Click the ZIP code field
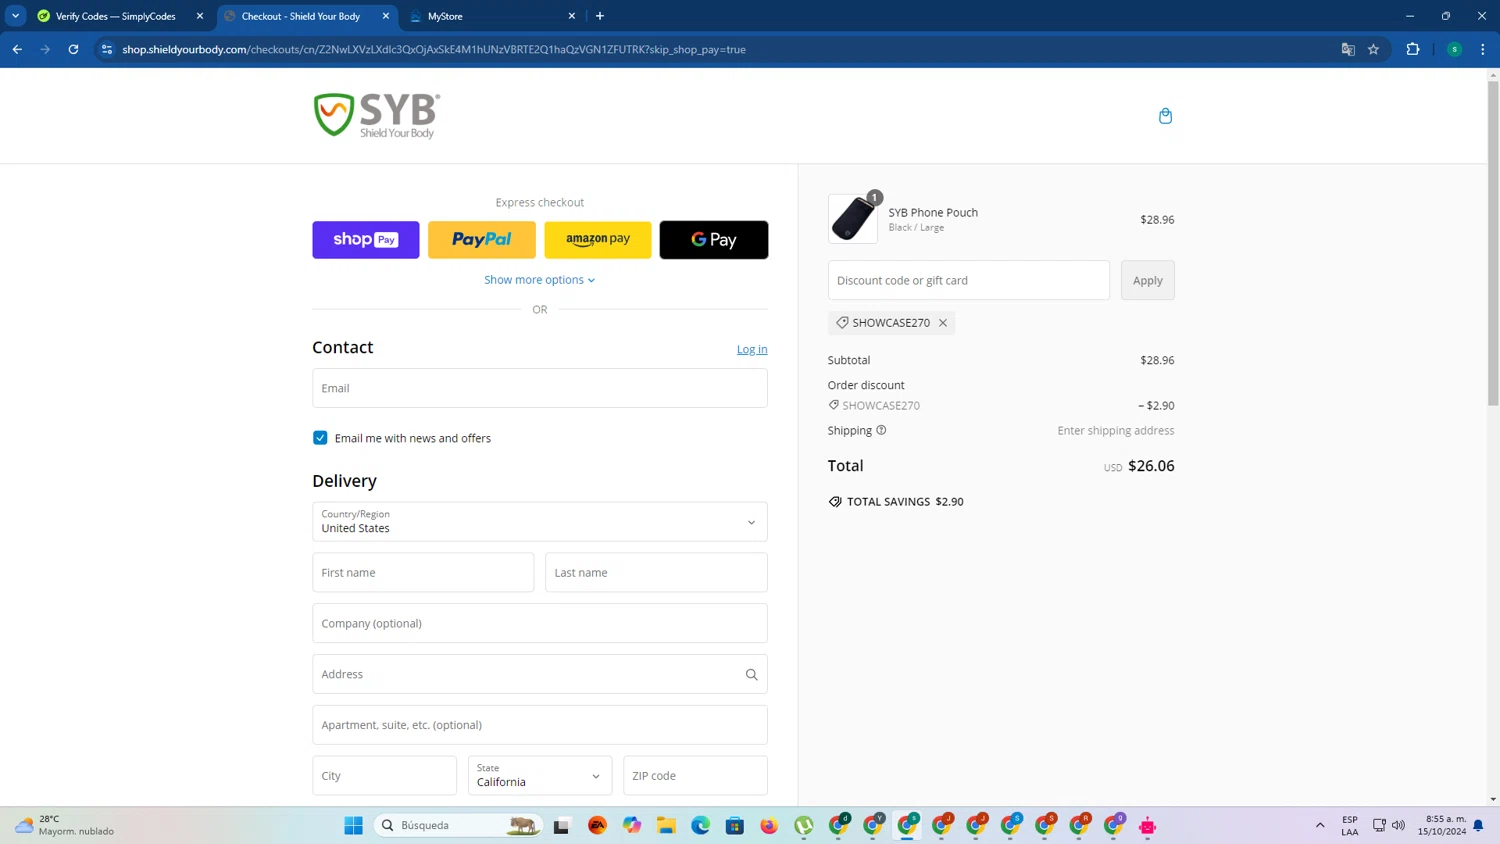1500x844 pixels. click(x=695, y=776)
